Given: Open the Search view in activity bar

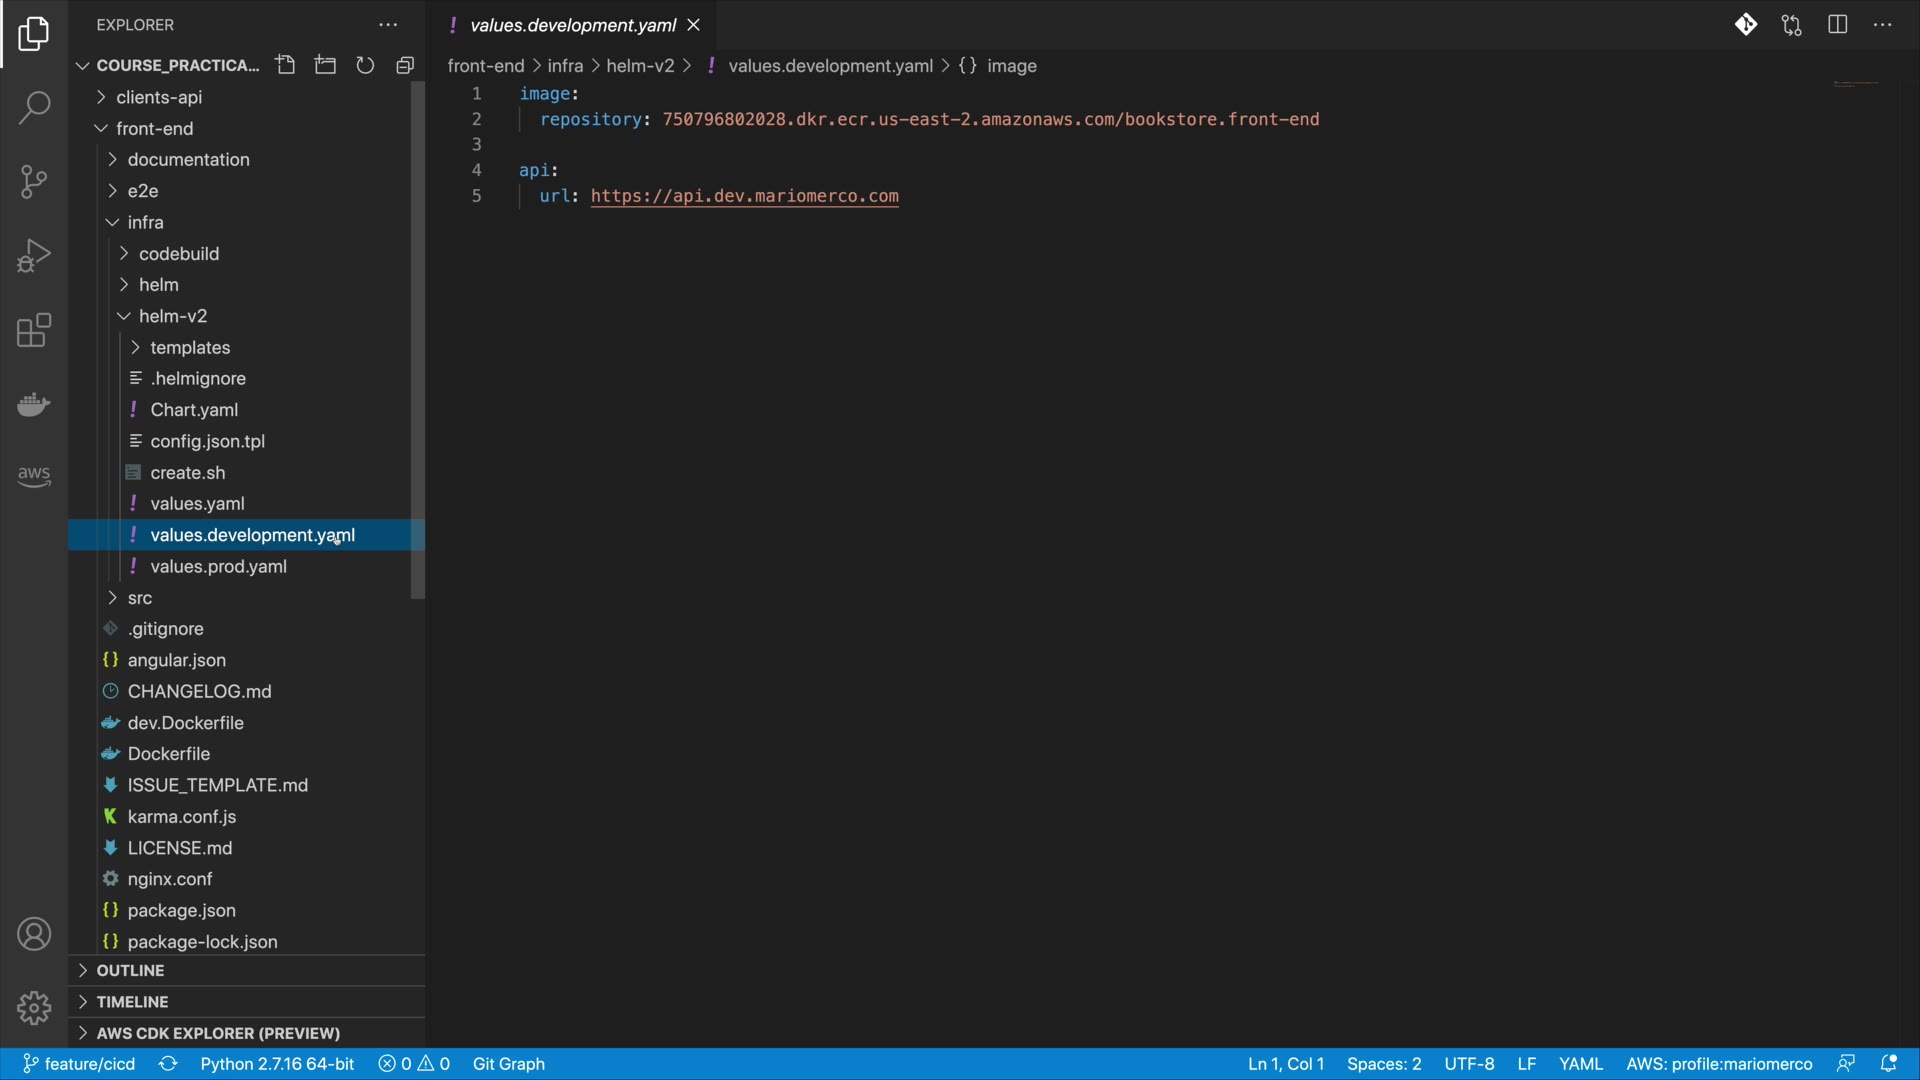Looking at the screenshot, I should [34, 108].
